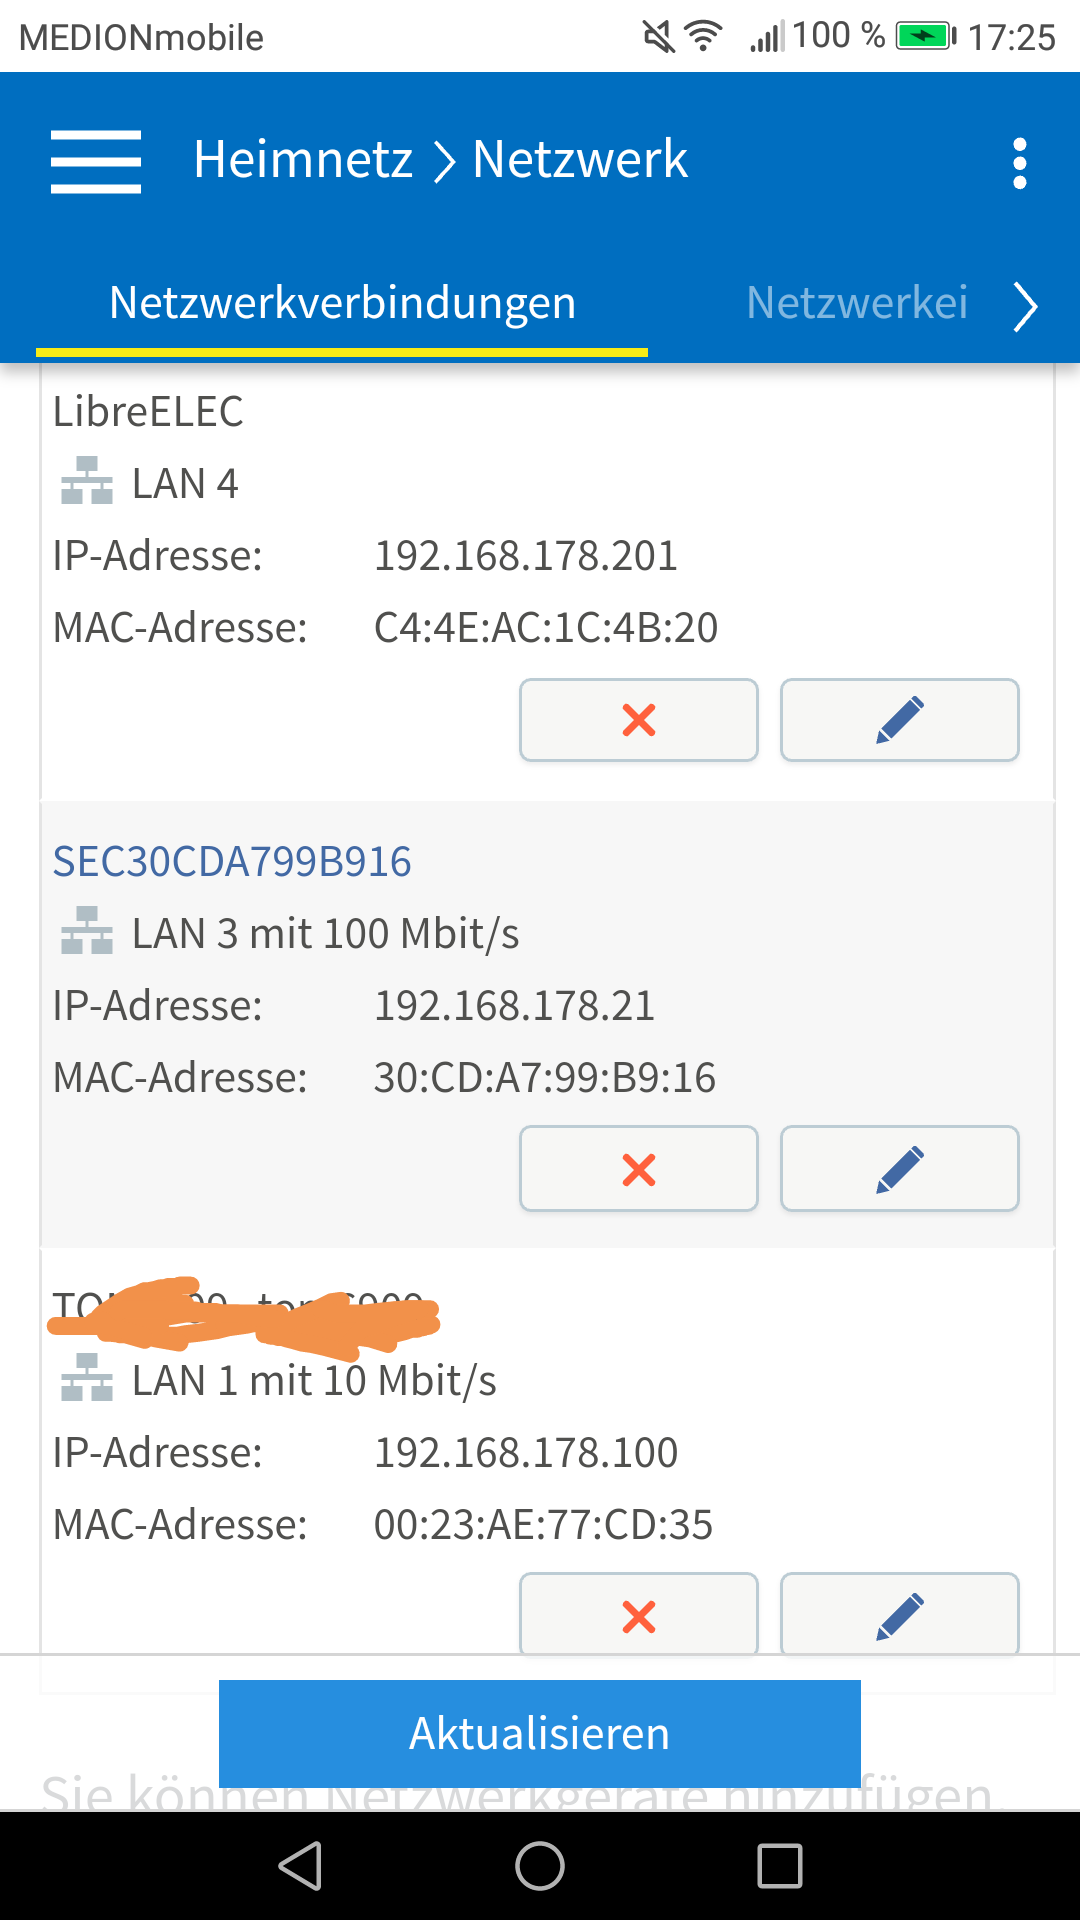Screen dimensions: 1080x1920
Task: Tap the Heimnetz breadcrumb
Action: coord(303,159)
